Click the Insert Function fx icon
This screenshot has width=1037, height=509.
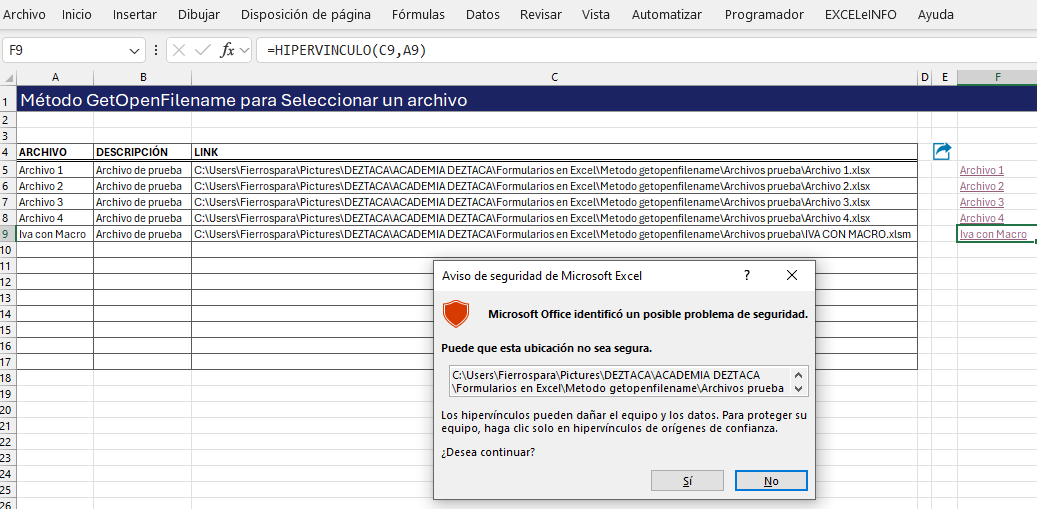click(227, 50)
